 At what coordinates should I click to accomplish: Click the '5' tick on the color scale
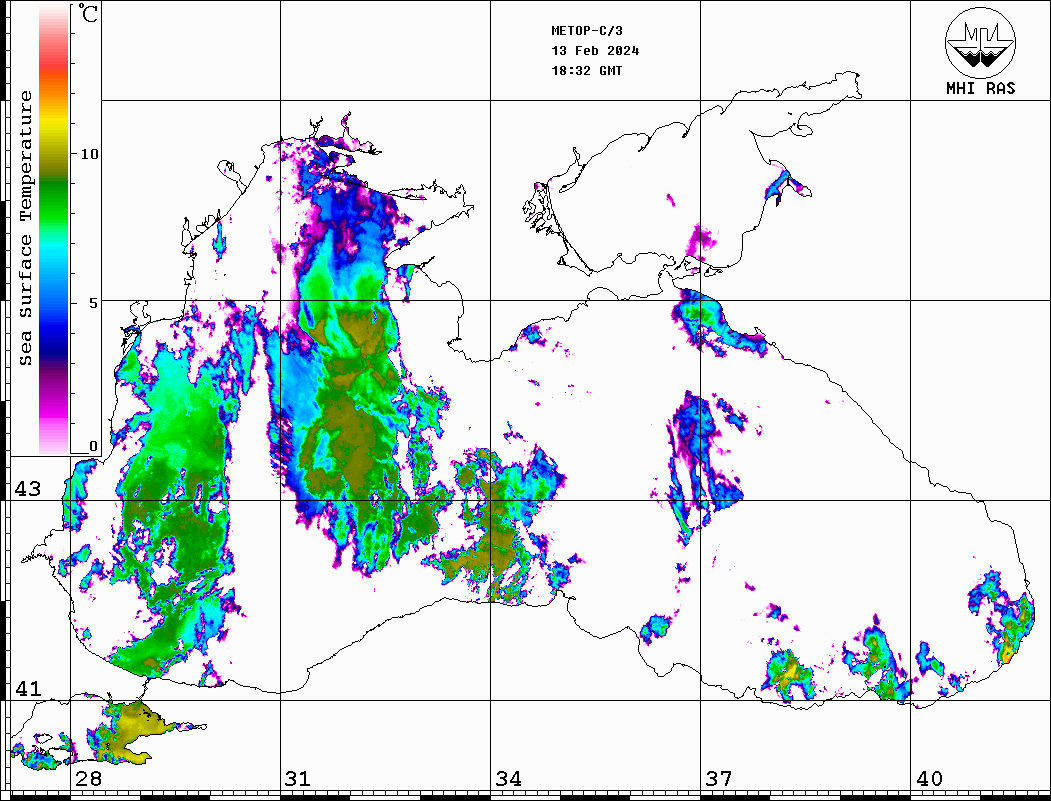[x=93, y=303]
